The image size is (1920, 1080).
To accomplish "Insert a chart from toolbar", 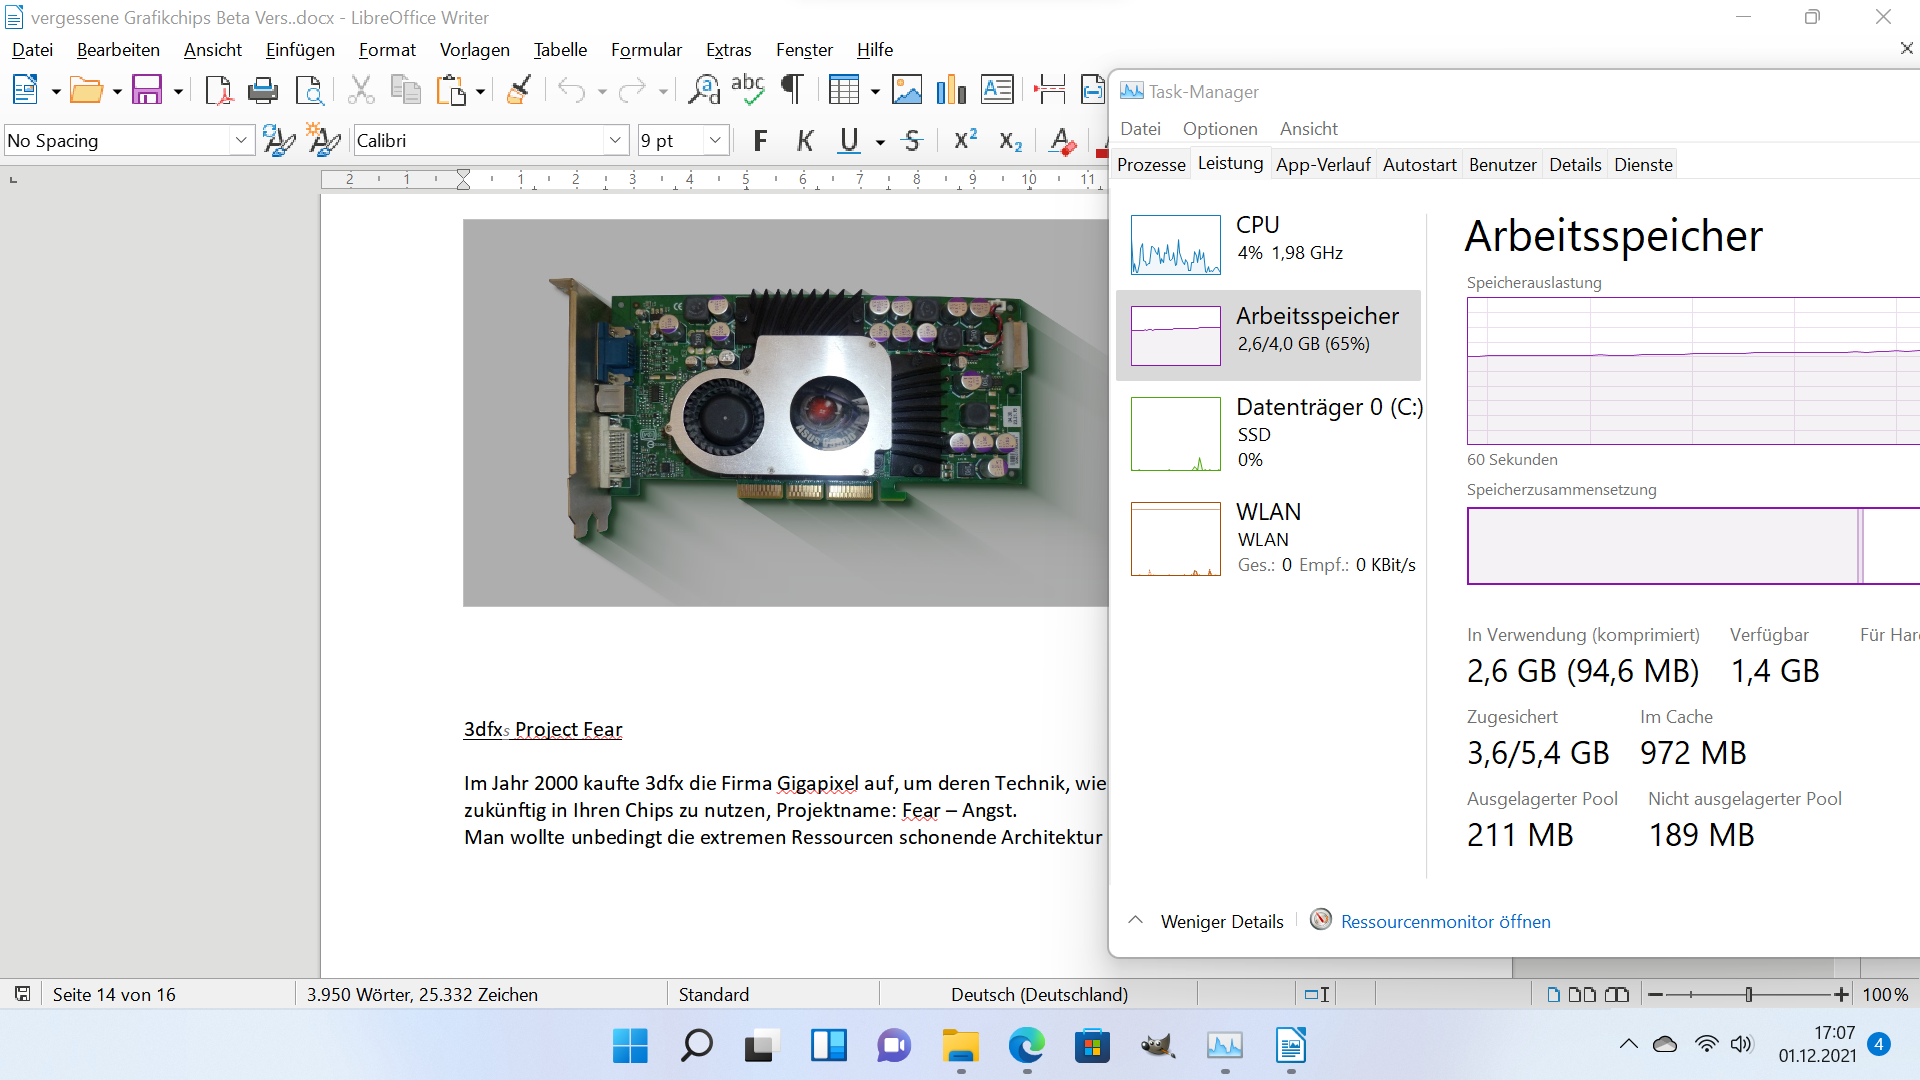I will point(951,91).
